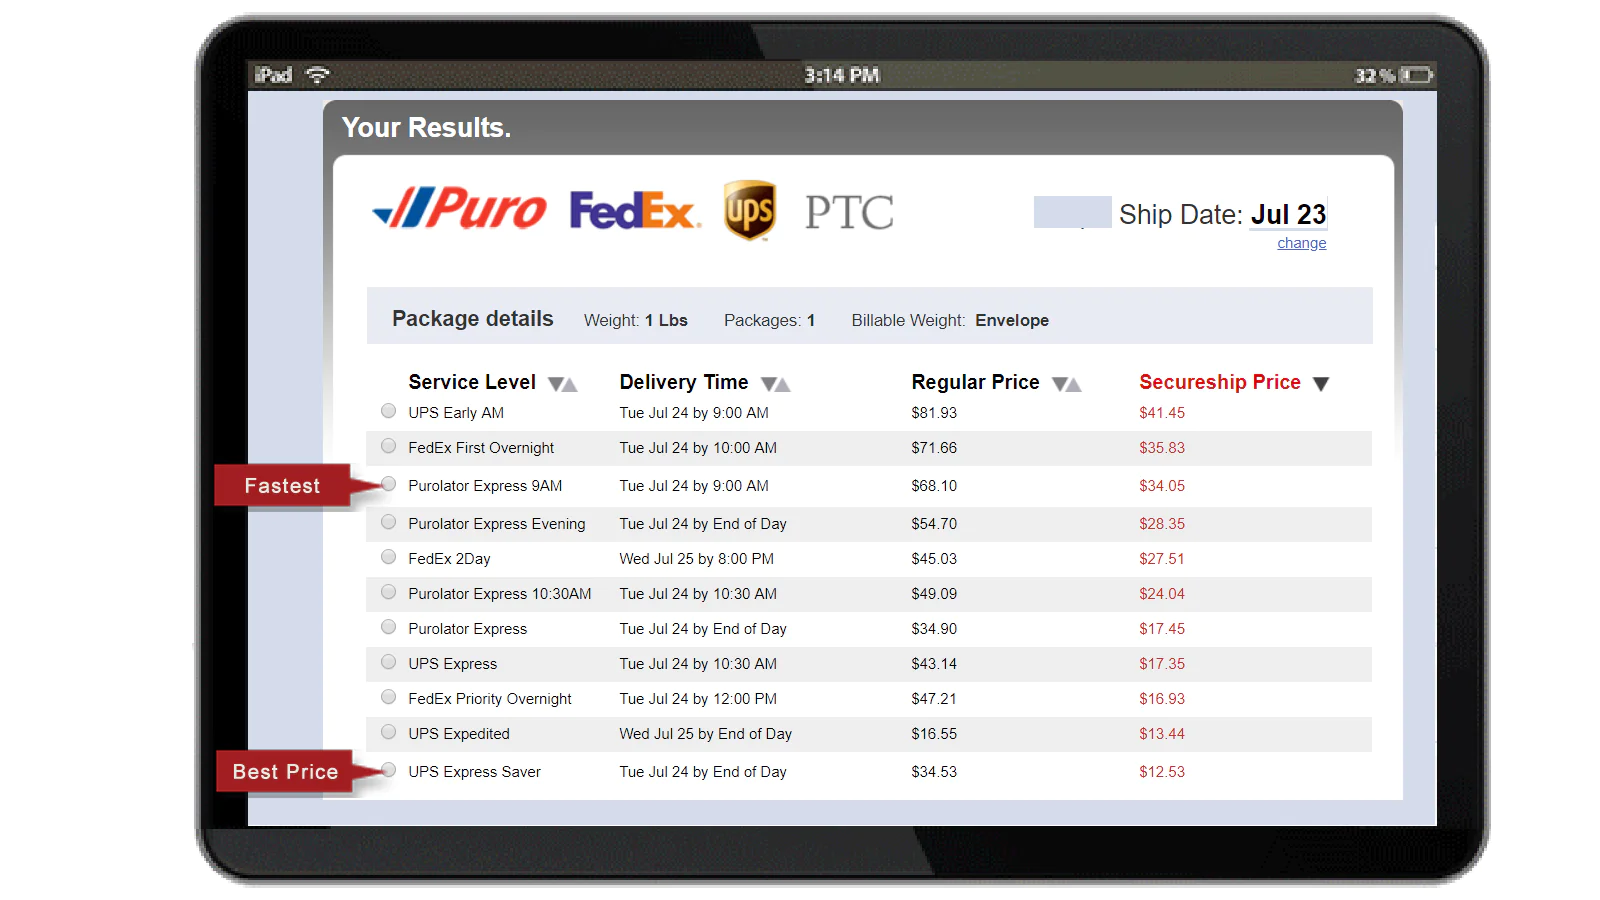Viewport: 1600px width, 900px height.
Task: Click the FedEx logo
Action: [x=634, y=211]
